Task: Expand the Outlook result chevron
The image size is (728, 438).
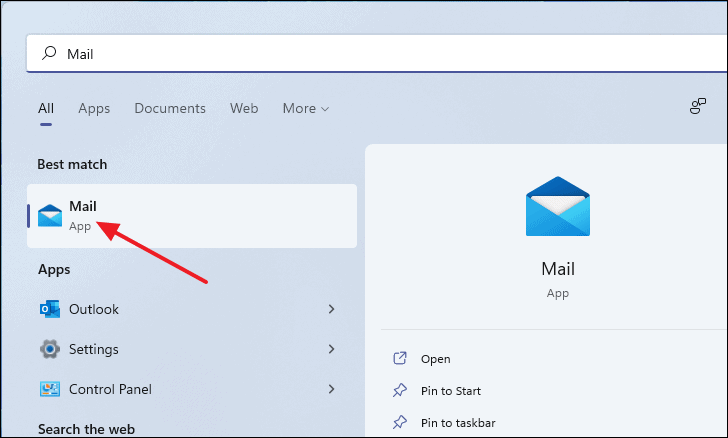Action: [x=332, y=309]
